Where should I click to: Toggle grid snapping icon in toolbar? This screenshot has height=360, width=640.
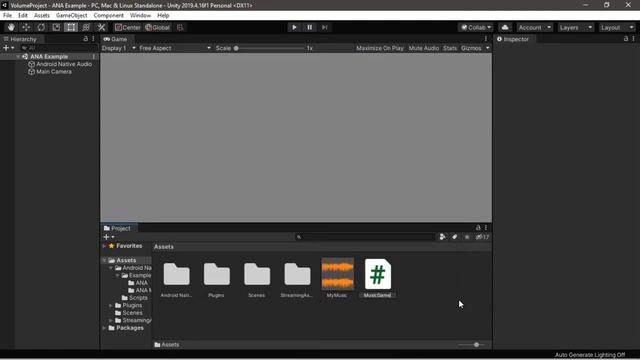[180, 27]
